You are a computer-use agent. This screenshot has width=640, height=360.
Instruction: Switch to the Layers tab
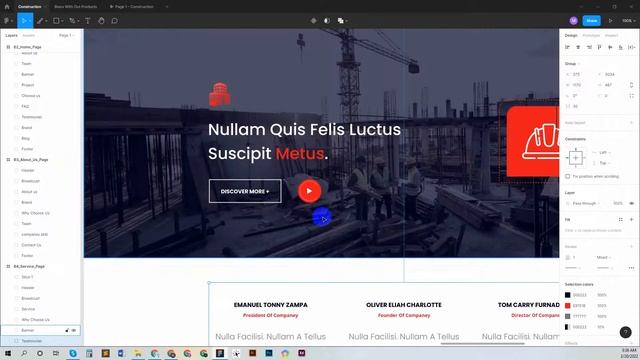[11, 36]
